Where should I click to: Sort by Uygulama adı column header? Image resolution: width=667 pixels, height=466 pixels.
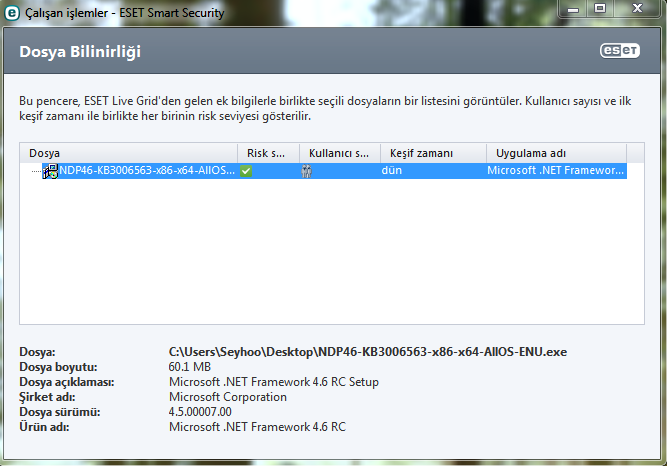[x=556, y=153]
